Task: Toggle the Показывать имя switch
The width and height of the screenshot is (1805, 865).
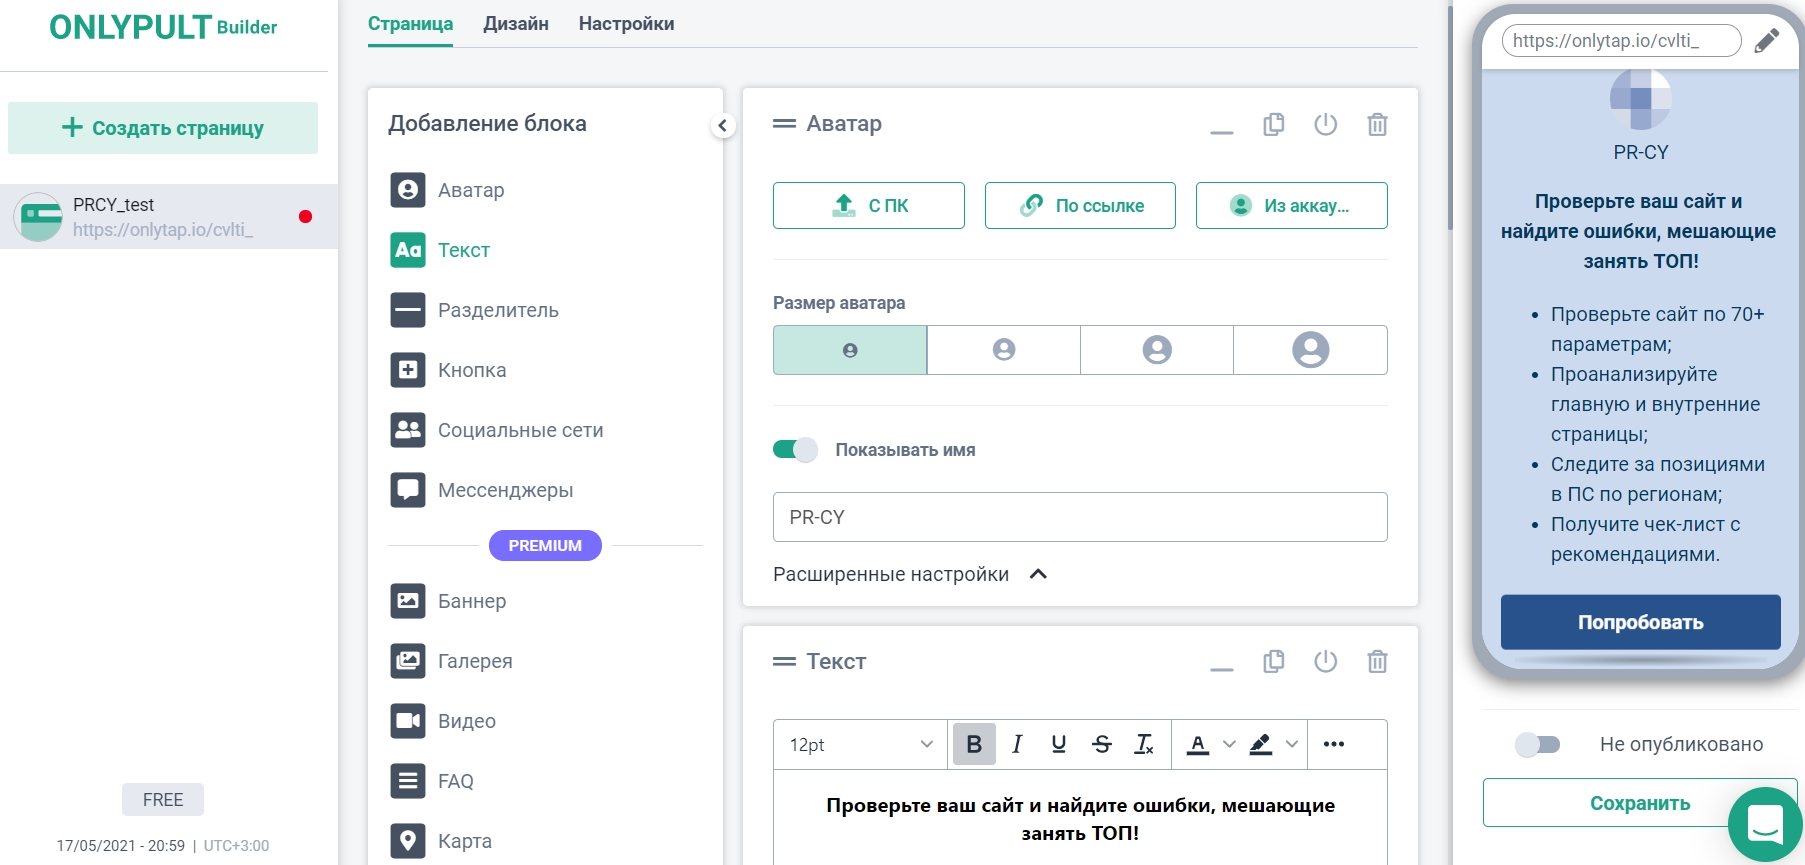Action: tap(795, 450)
